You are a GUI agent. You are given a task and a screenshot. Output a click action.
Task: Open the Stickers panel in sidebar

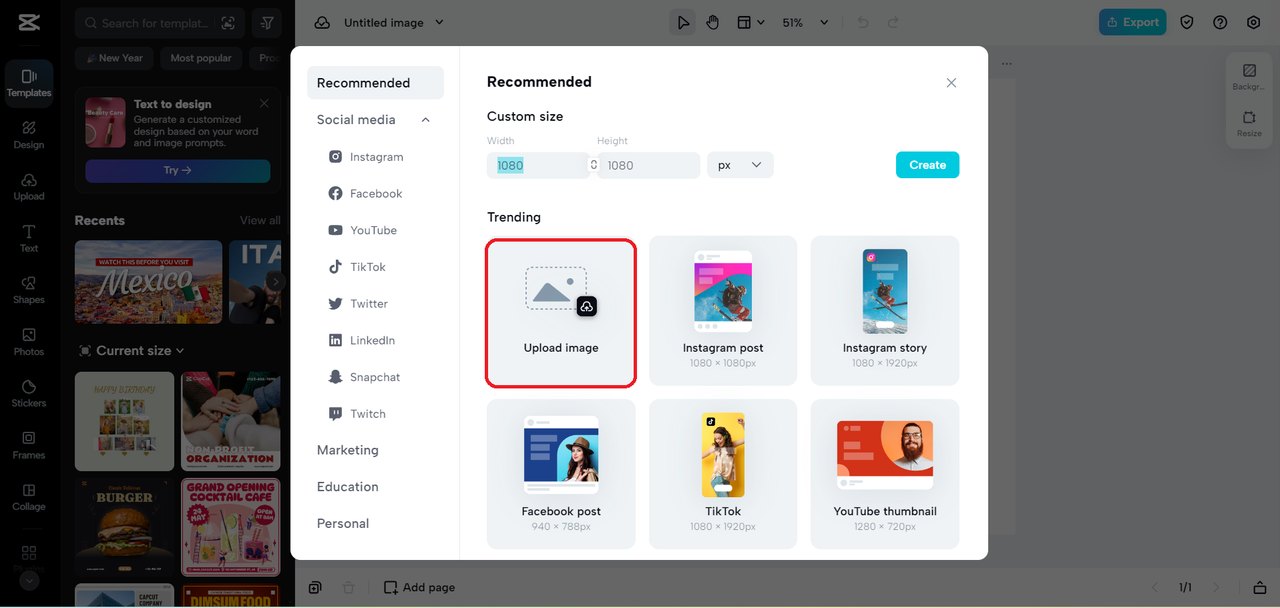(29, 394)
